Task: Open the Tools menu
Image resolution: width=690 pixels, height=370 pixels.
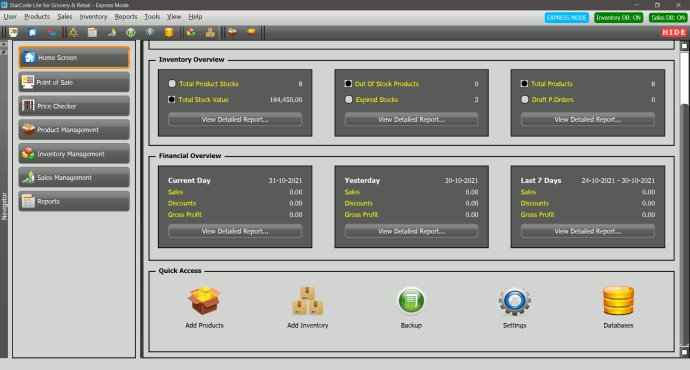Action: [x=152, y=17]
